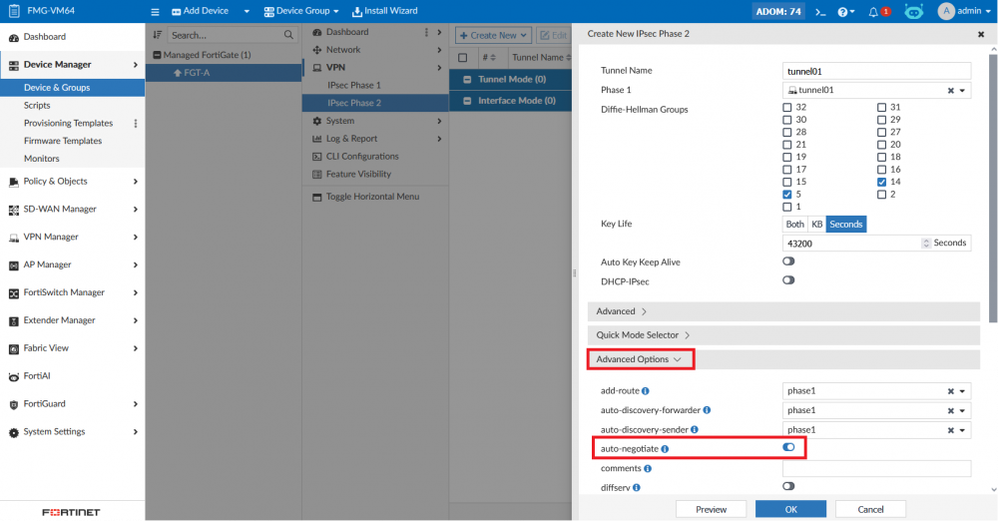Select IPsec Phase 1 menu item
998x521 pixels.
point(353,85)
